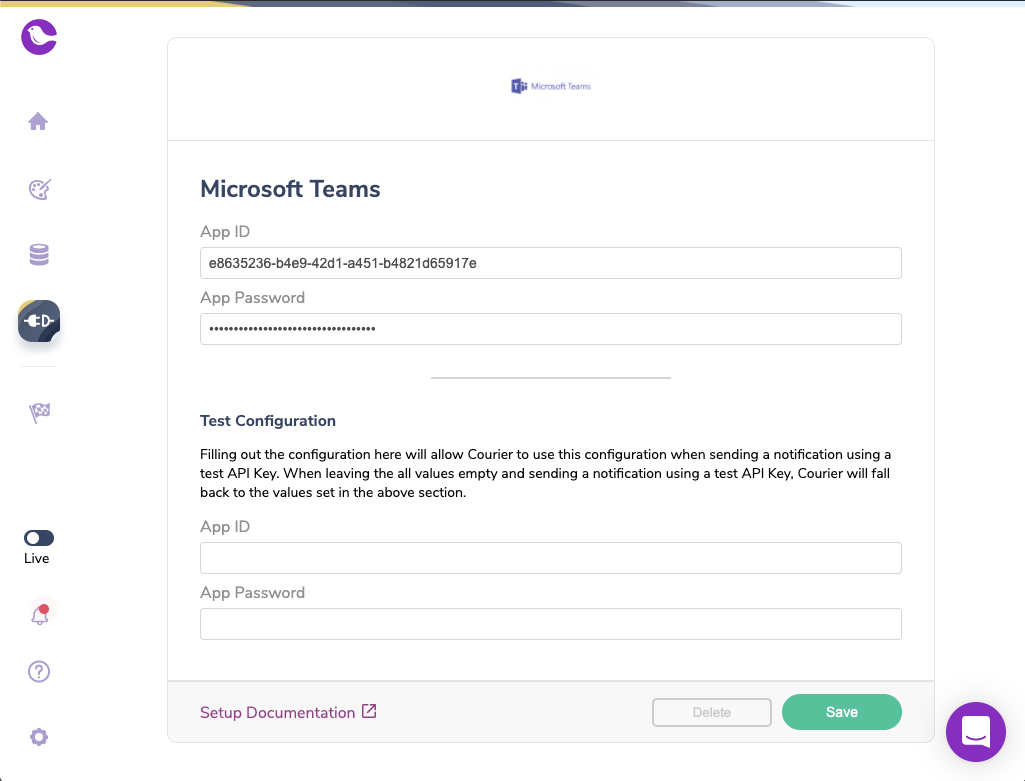
Task: Click the Microsoft Teams logo header
Action: click(550, 86)
